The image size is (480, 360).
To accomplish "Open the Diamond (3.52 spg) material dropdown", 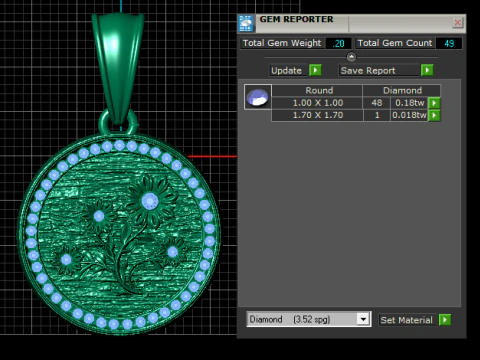I will (x=363, y=319).
